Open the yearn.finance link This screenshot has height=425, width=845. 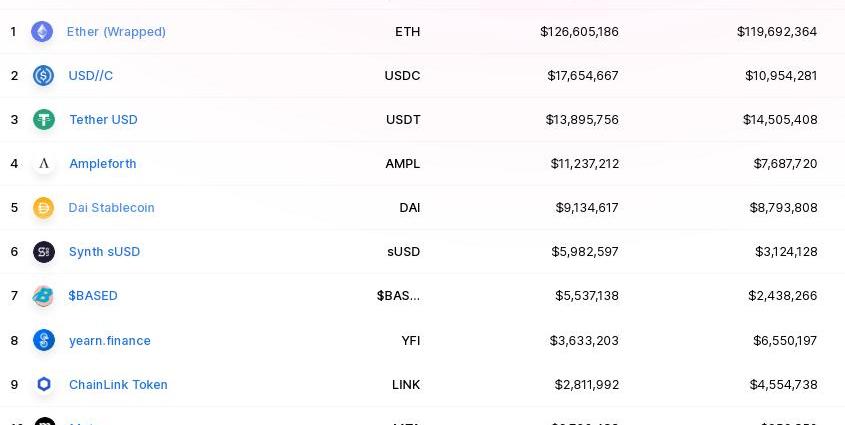109,341
